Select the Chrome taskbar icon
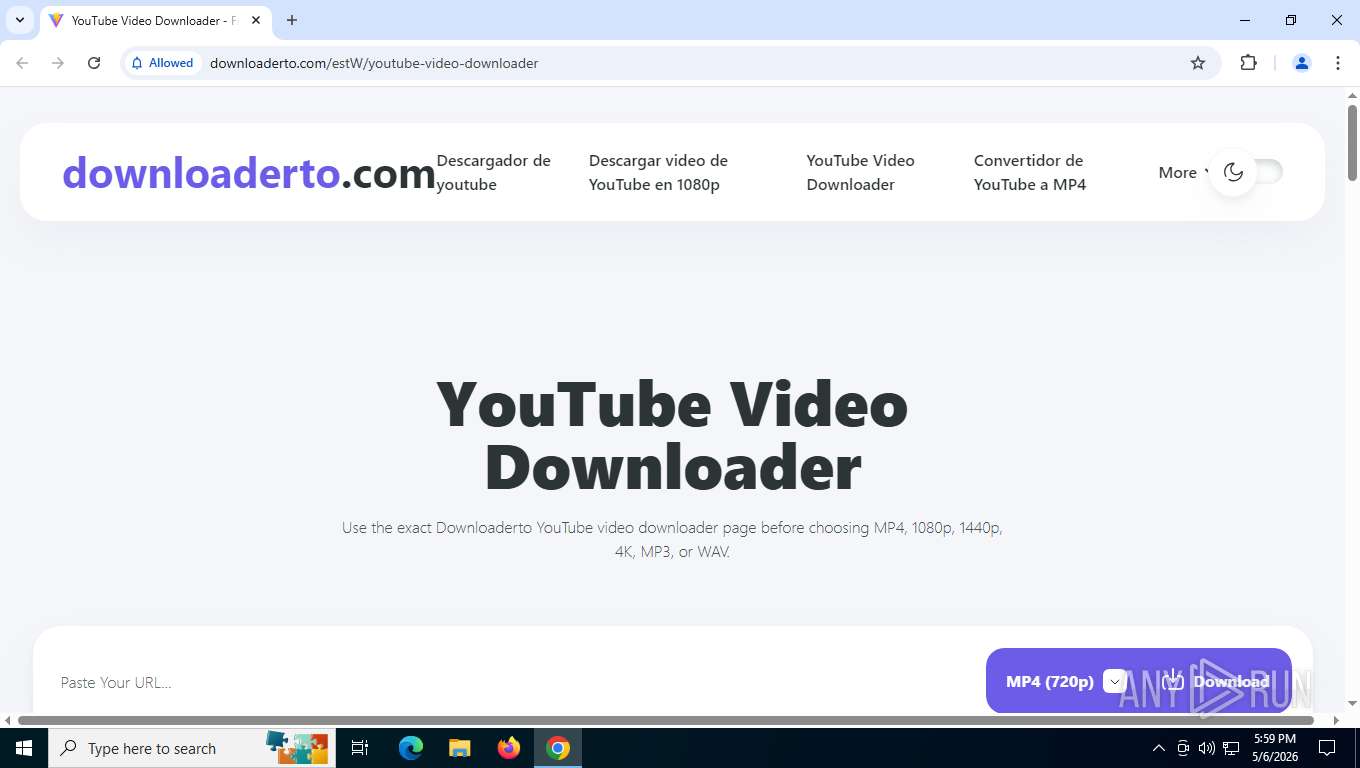 [558, 748]
